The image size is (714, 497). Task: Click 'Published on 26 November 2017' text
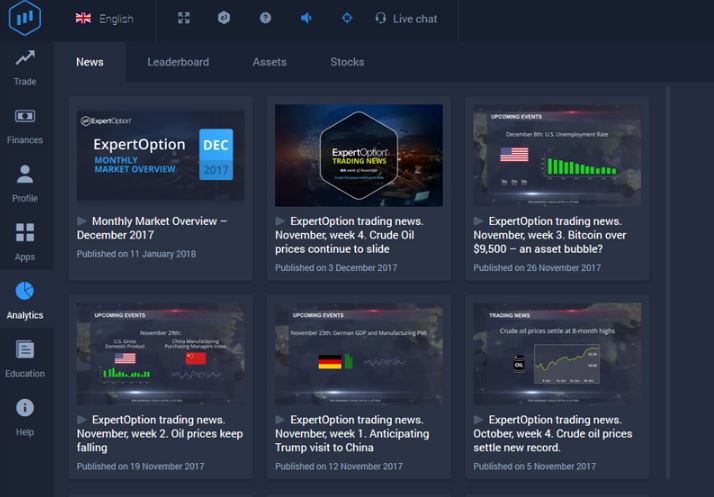(537, 268)
